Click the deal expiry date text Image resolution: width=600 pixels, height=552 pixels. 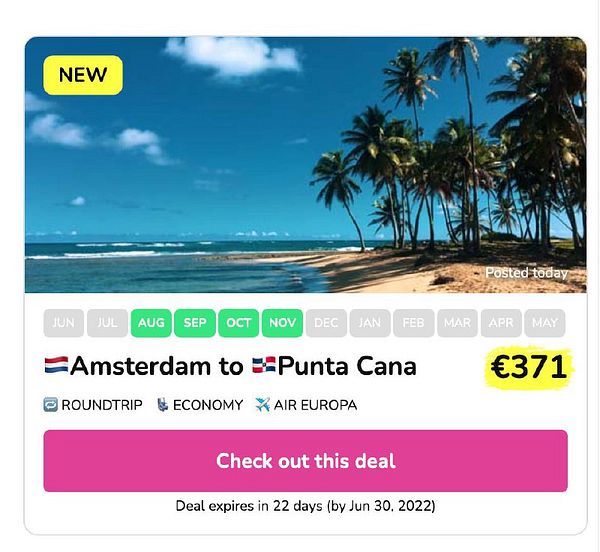point(305,506)
